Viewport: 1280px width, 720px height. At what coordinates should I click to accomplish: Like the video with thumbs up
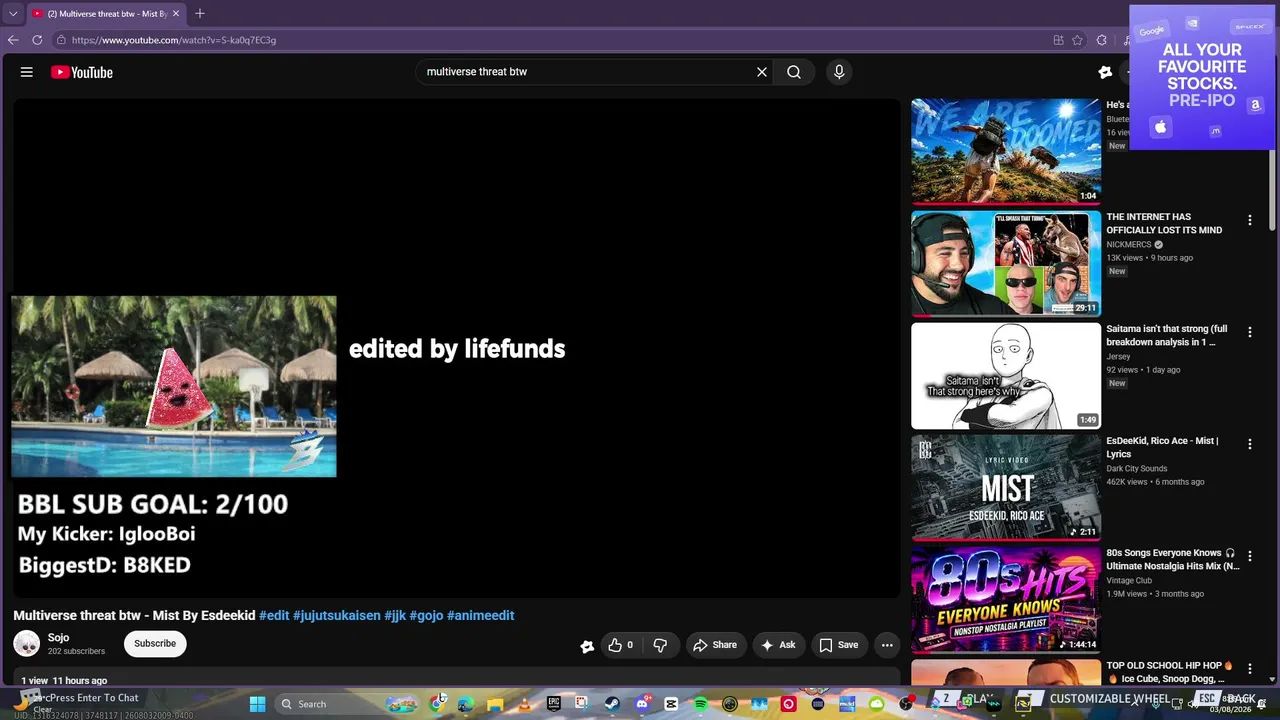620,645
